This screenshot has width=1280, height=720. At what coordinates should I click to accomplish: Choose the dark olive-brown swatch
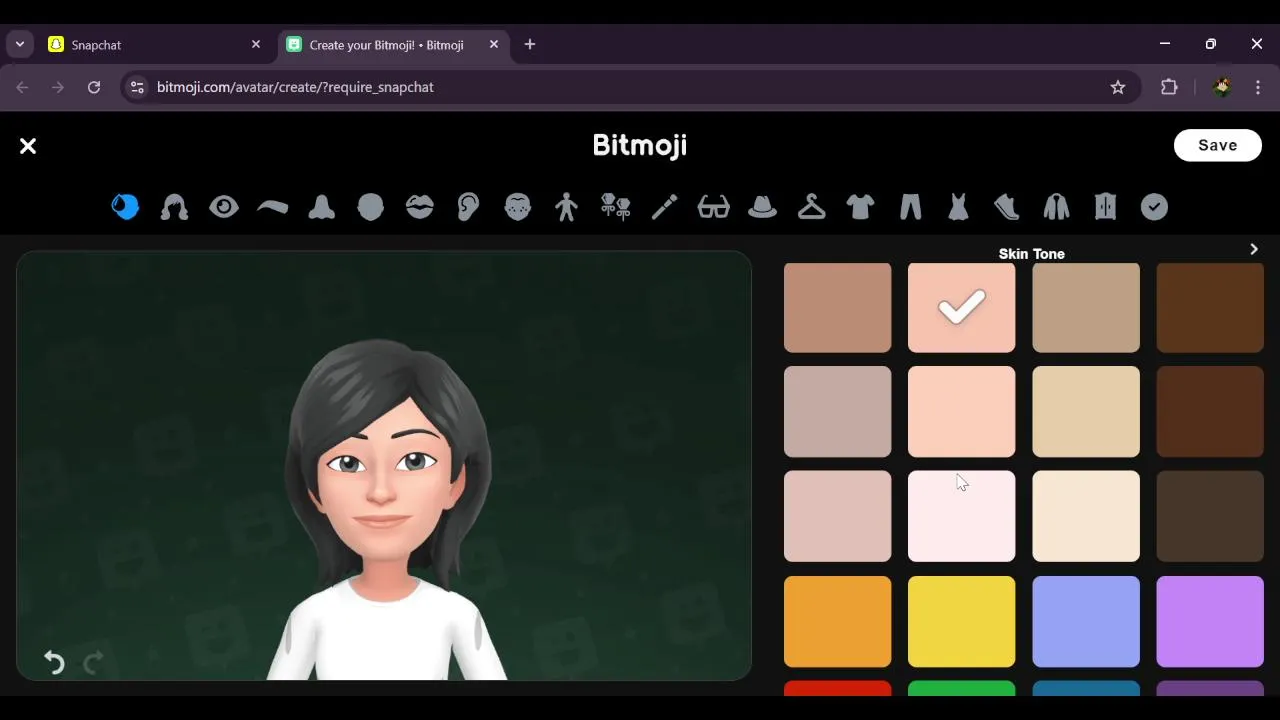(x=1209, y=516)
